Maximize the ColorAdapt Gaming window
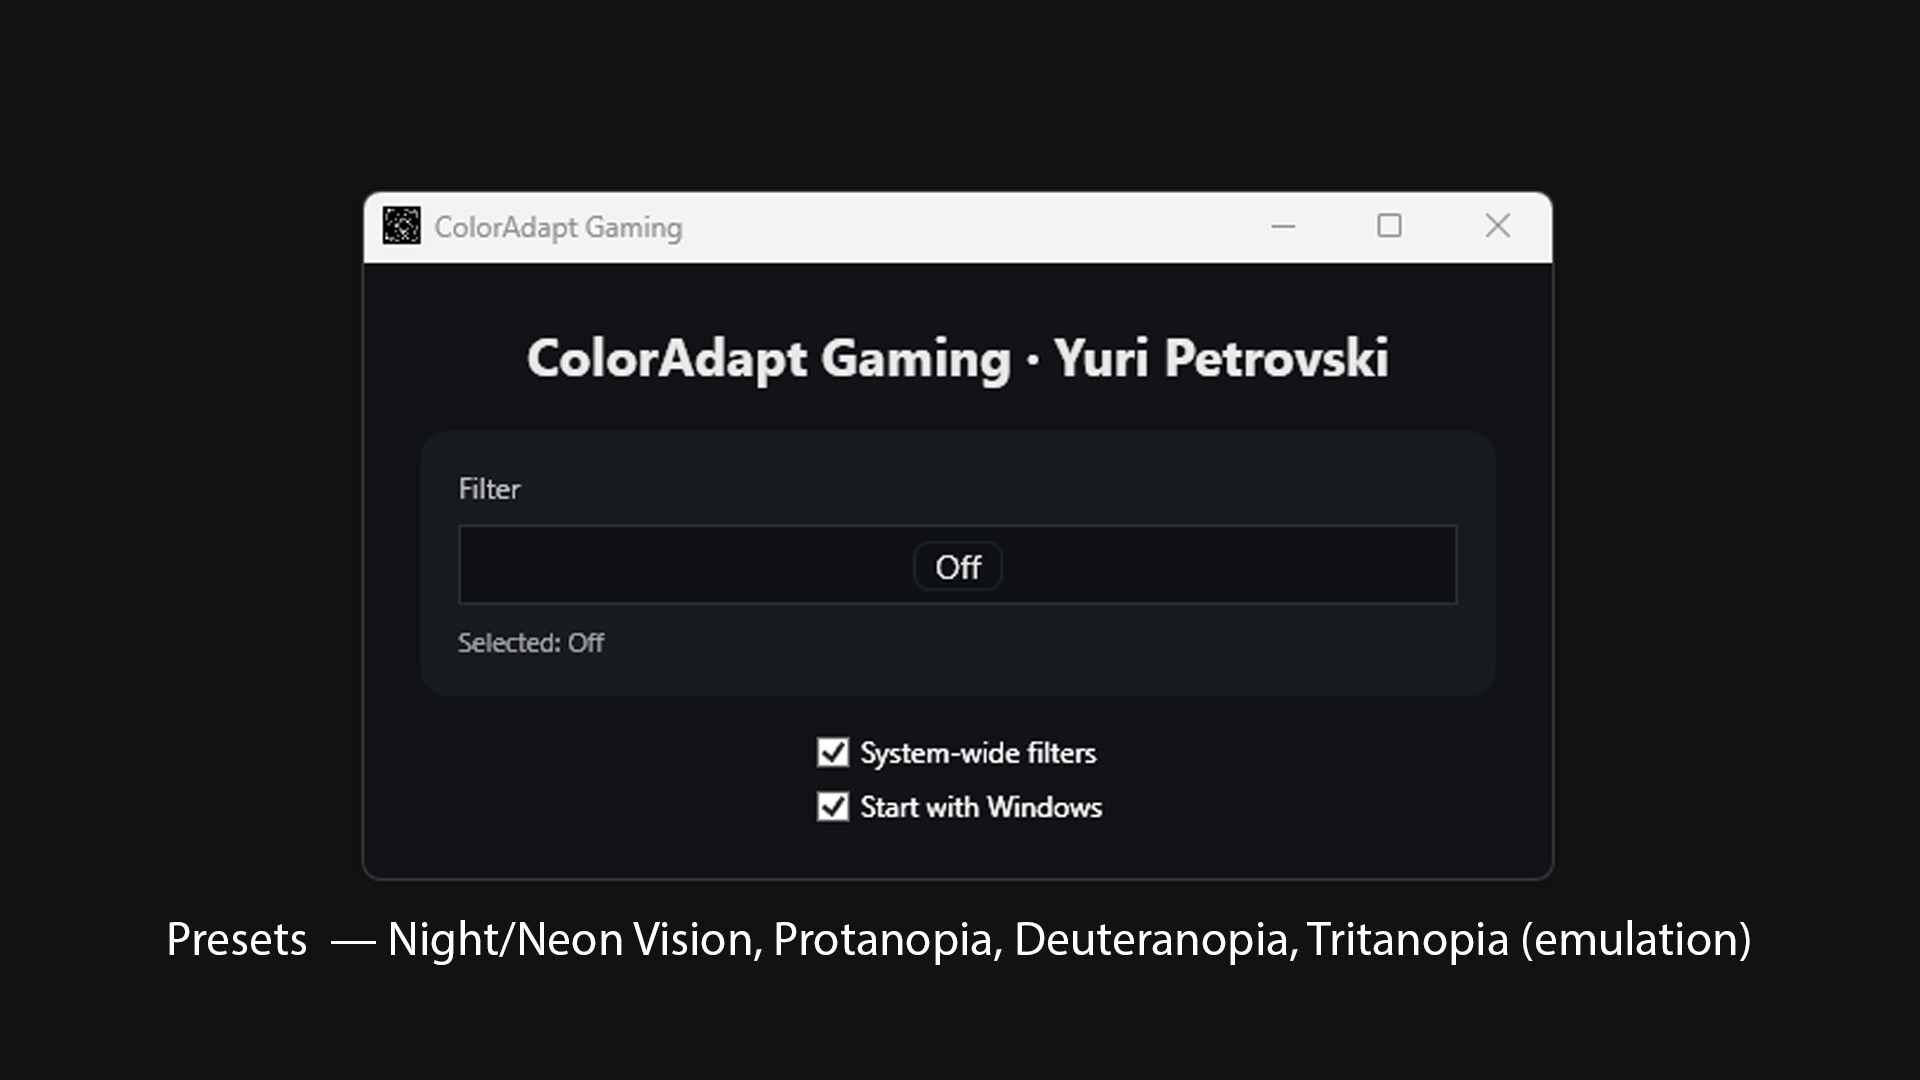Screen dimensions: 1920x1080 tap(1389, 226)
